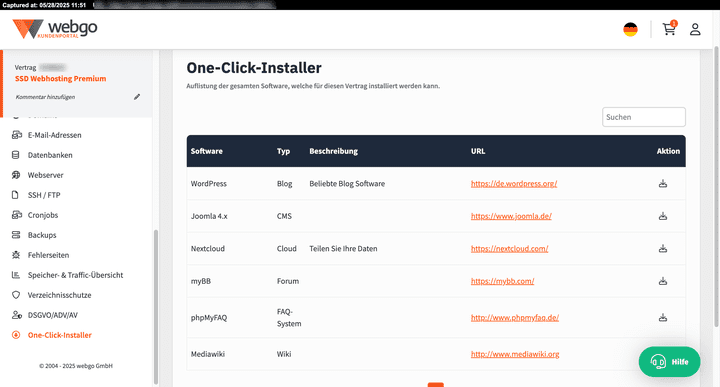Click the 'FAQ-System' type cell
The width and height of the screenshot is (720, 387).
pos(289,318)
